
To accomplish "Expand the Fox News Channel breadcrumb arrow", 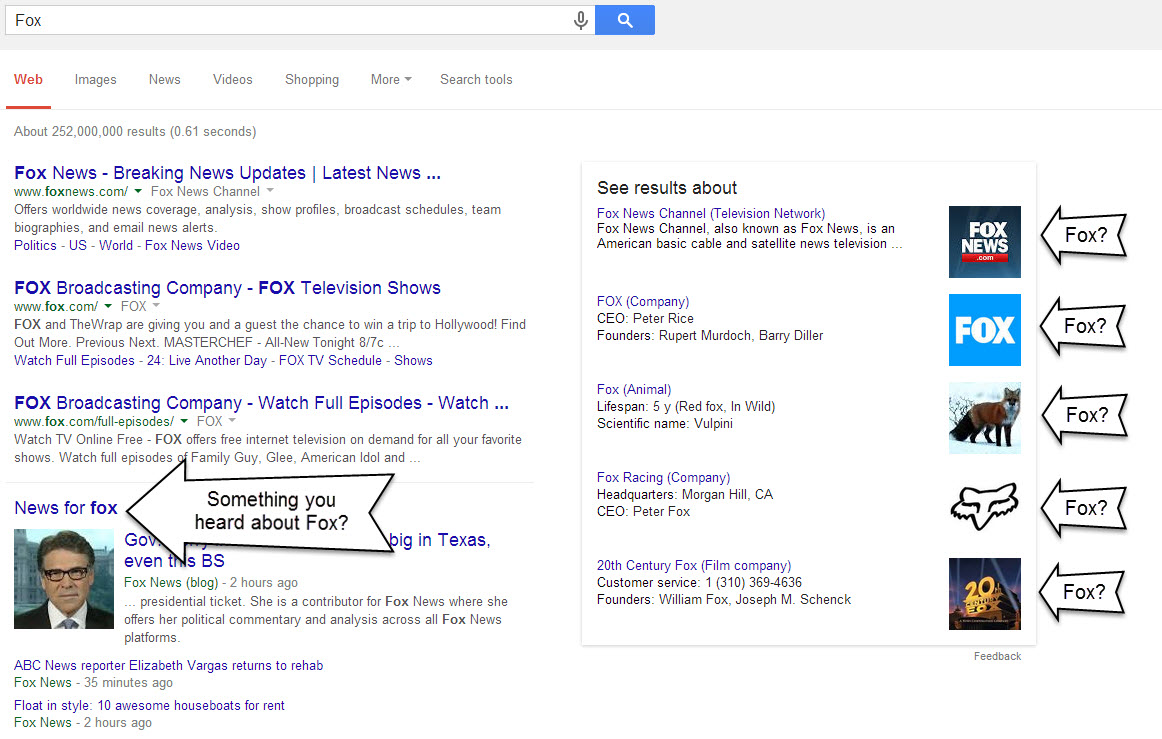I will tap(270, 191).
